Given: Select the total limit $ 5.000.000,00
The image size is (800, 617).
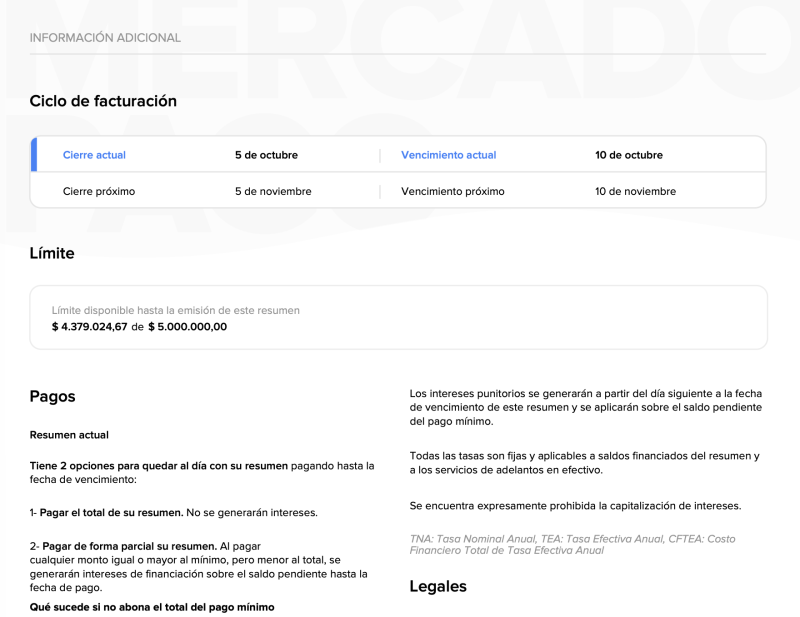Looking at the screenshot, I should [x=187, y=327].
